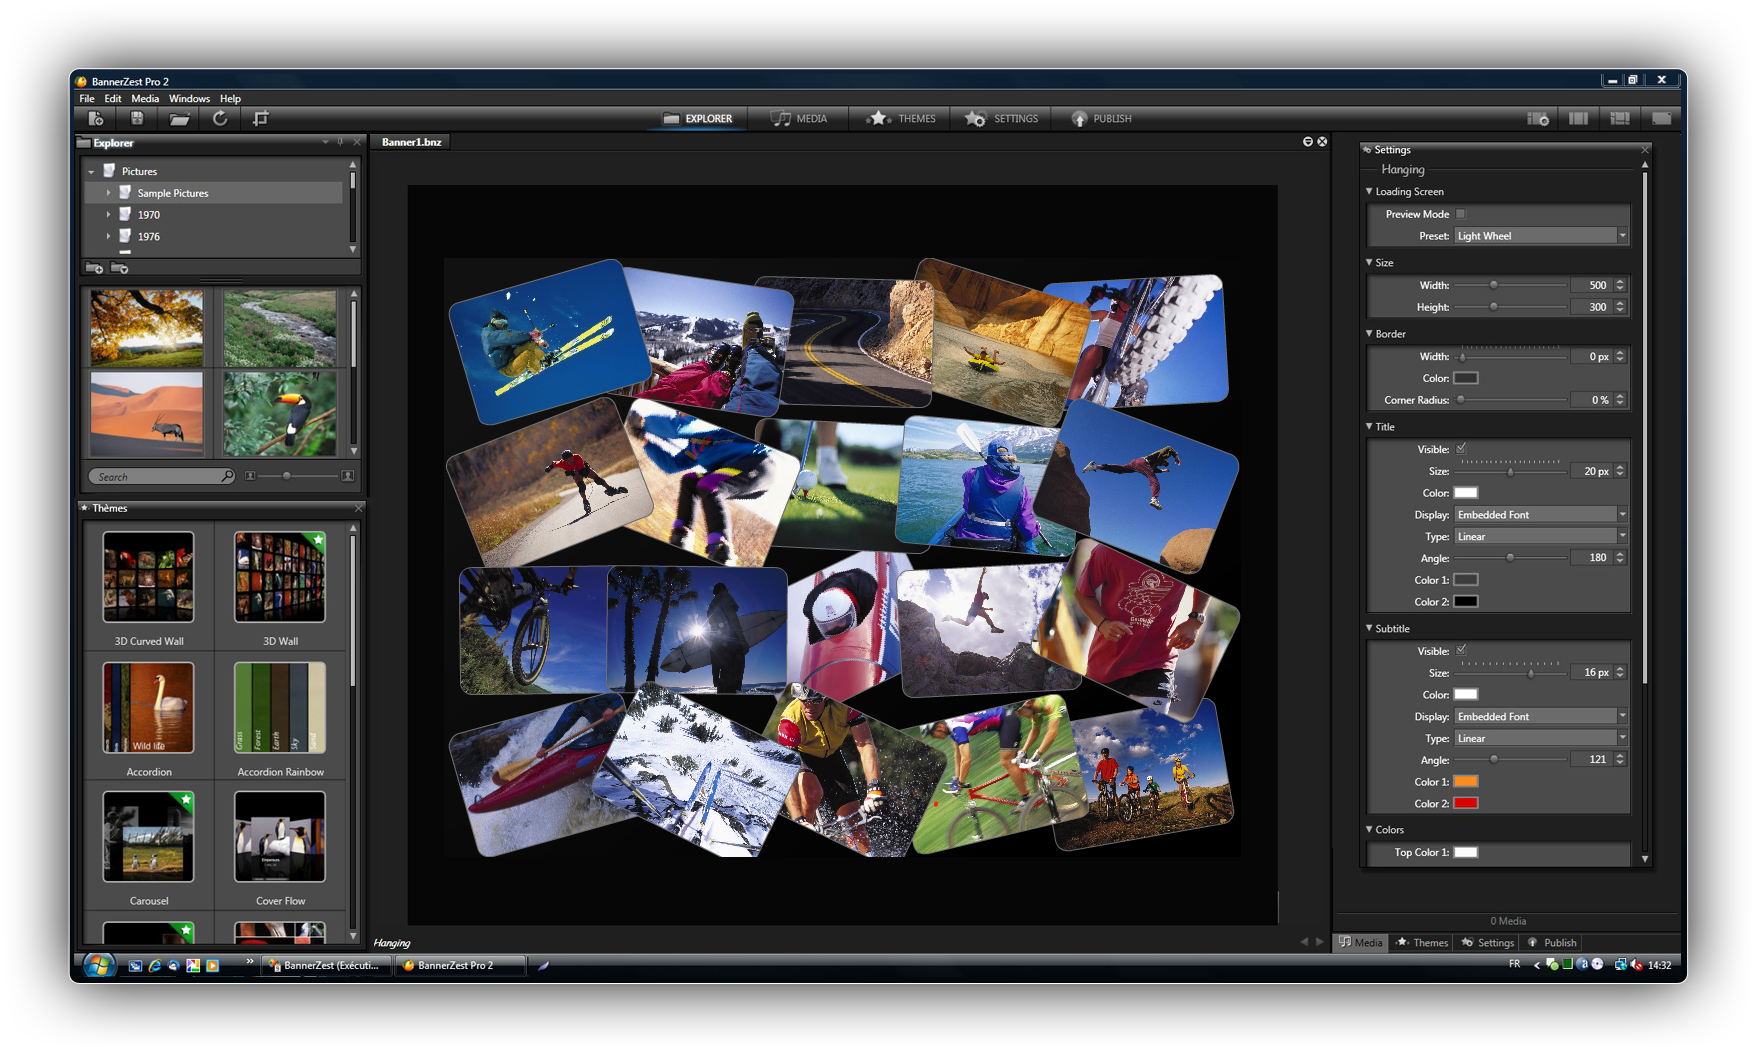Switch to the Themes bottom tab
The height and width of the screenshot is (1053, 1758).
tap(1422, 943)
